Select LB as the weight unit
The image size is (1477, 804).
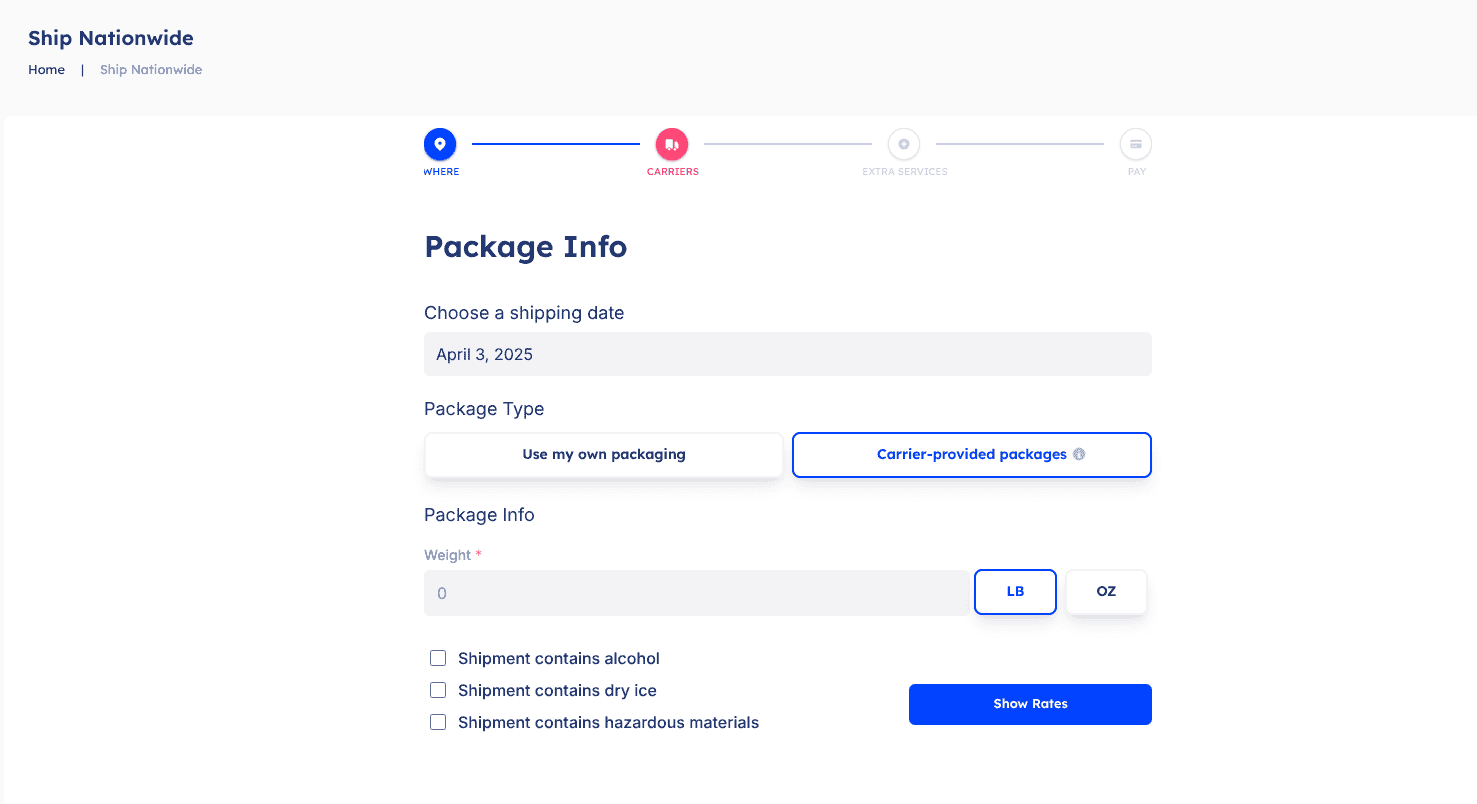pos(1015,592)
